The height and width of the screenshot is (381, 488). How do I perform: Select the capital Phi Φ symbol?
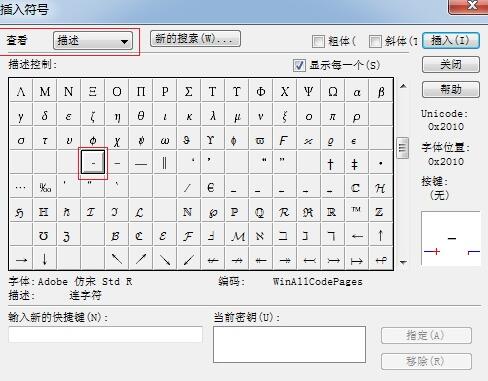click(261, 91)
